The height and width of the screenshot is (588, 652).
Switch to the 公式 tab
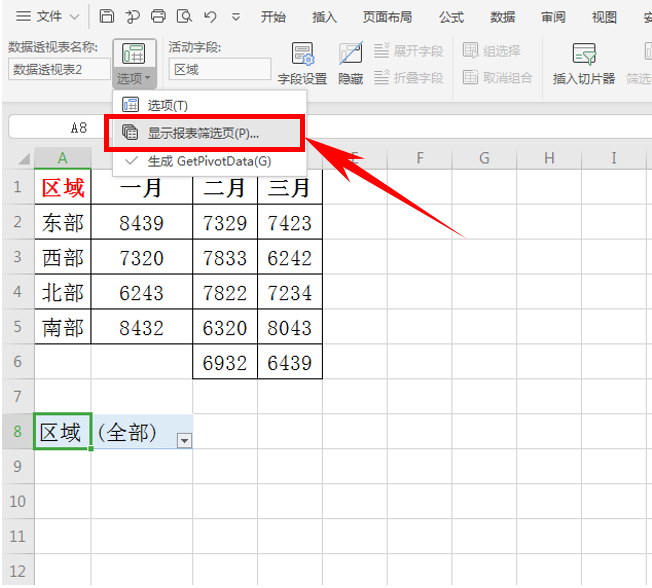coord(452,17)
